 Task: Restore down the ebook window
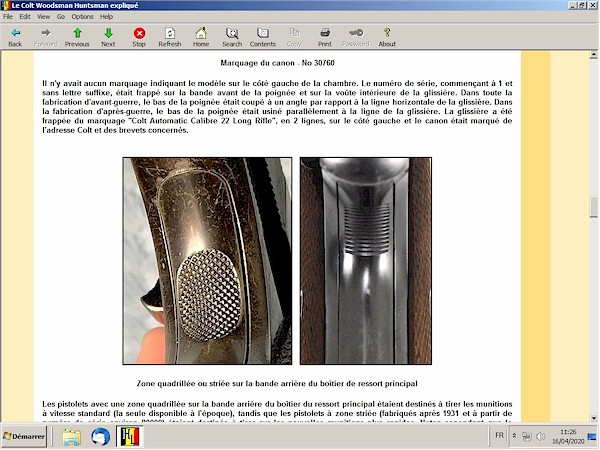click(x=582, y=5)
